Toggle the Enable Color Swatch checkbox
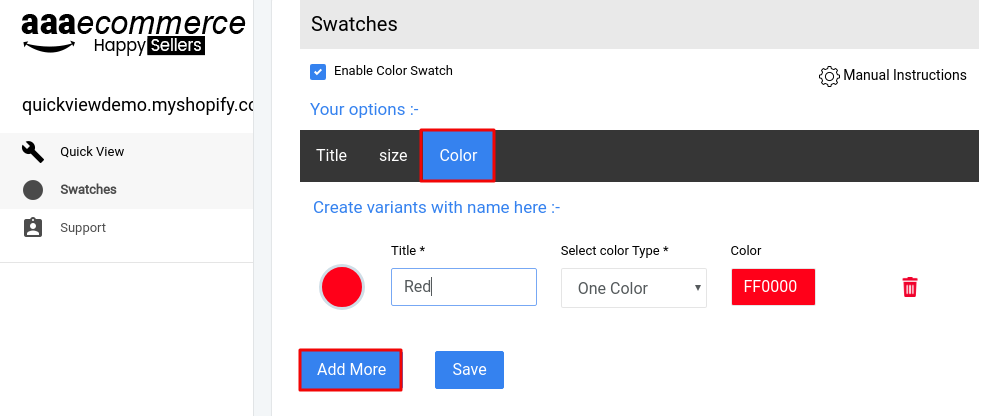 click(318, 72)
